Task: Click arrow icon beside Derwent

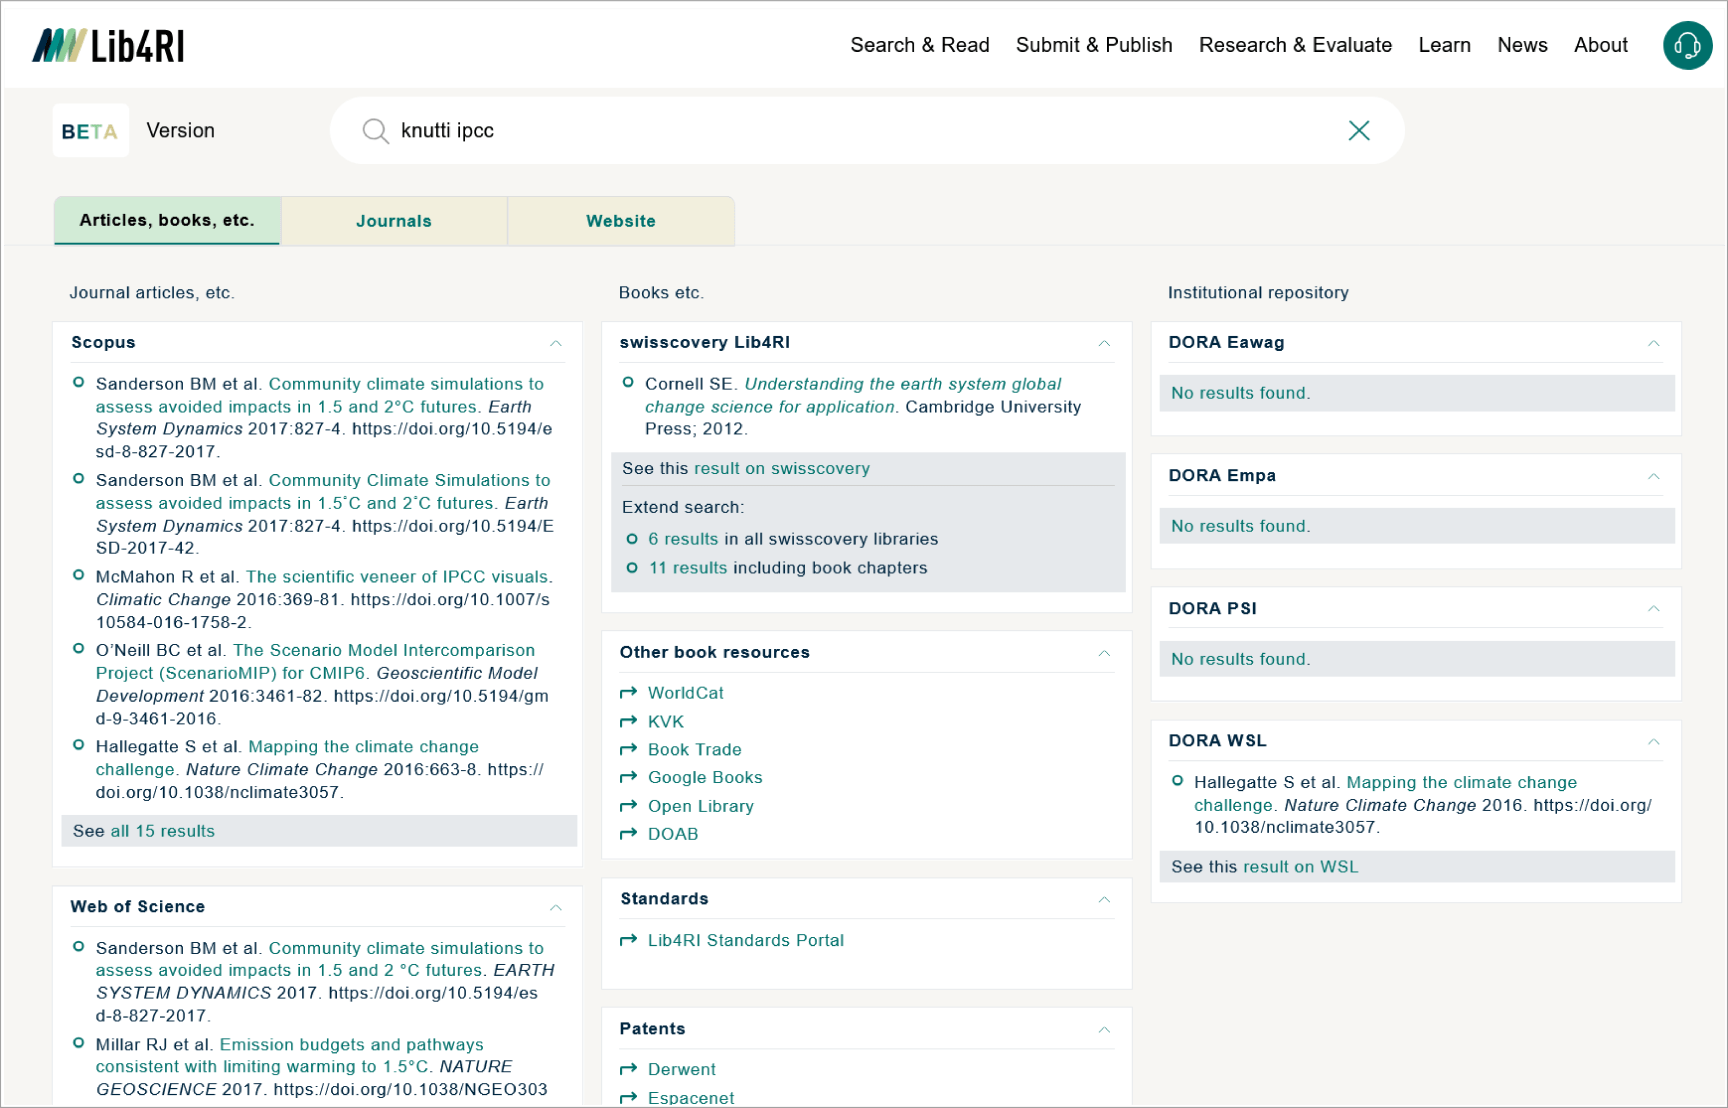Action: pos(628,1069)
